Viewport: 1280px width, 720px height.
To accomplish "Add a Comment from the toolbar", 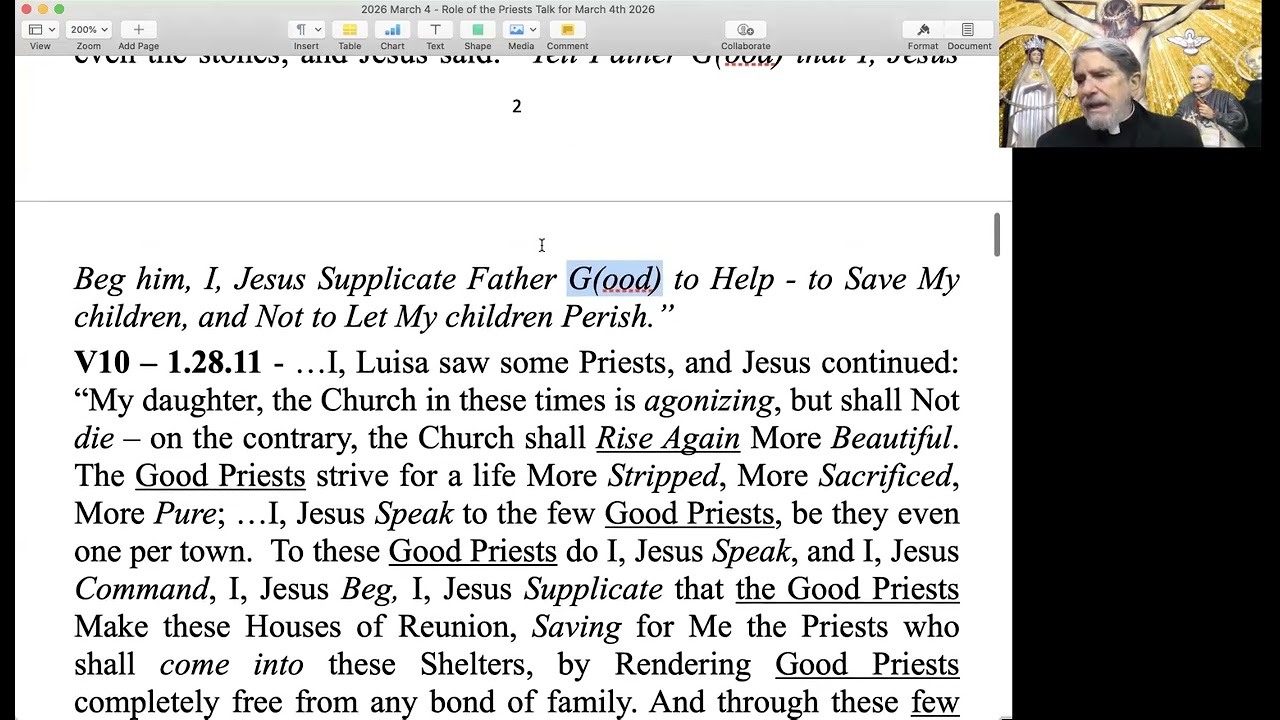I will point(567,35).
